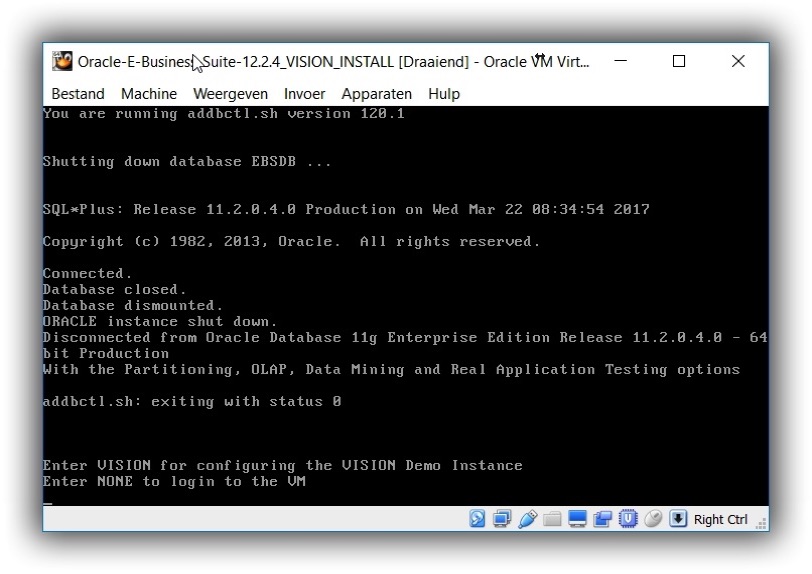Click the display monitor status icon
The image size is (812, 574).
pyautogui.click(x=577, y=519)
